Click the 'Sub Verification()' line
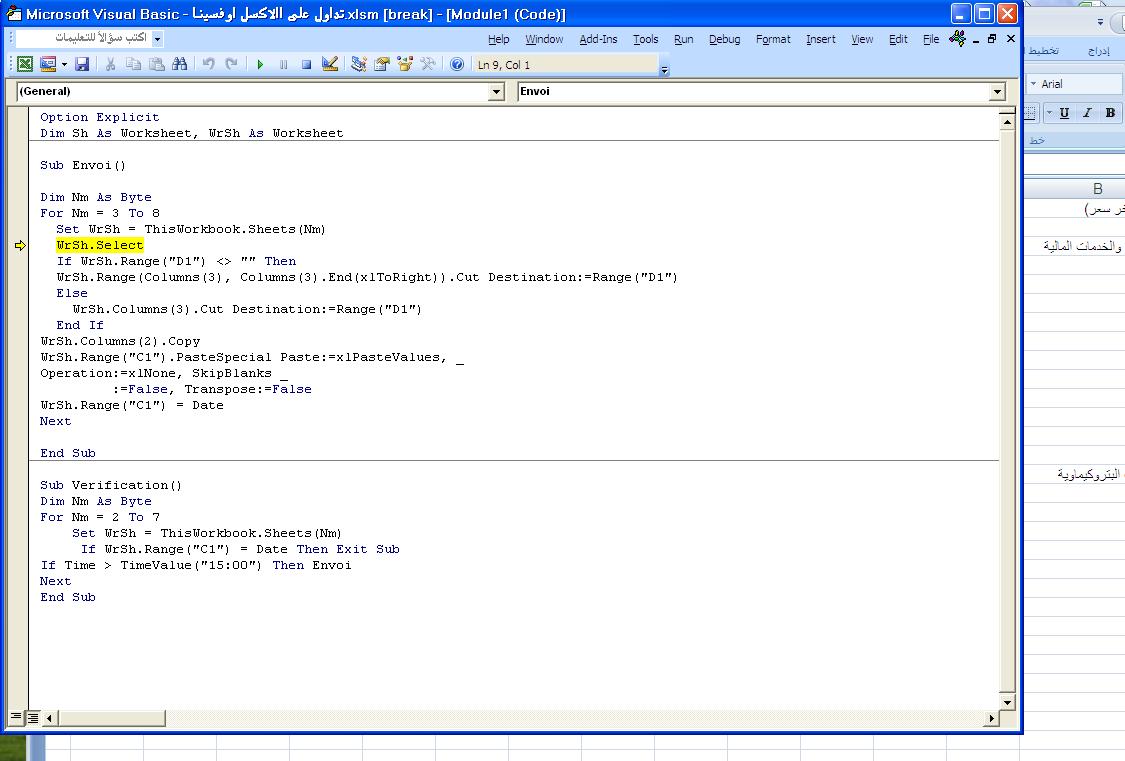 (x=110, y=486)
